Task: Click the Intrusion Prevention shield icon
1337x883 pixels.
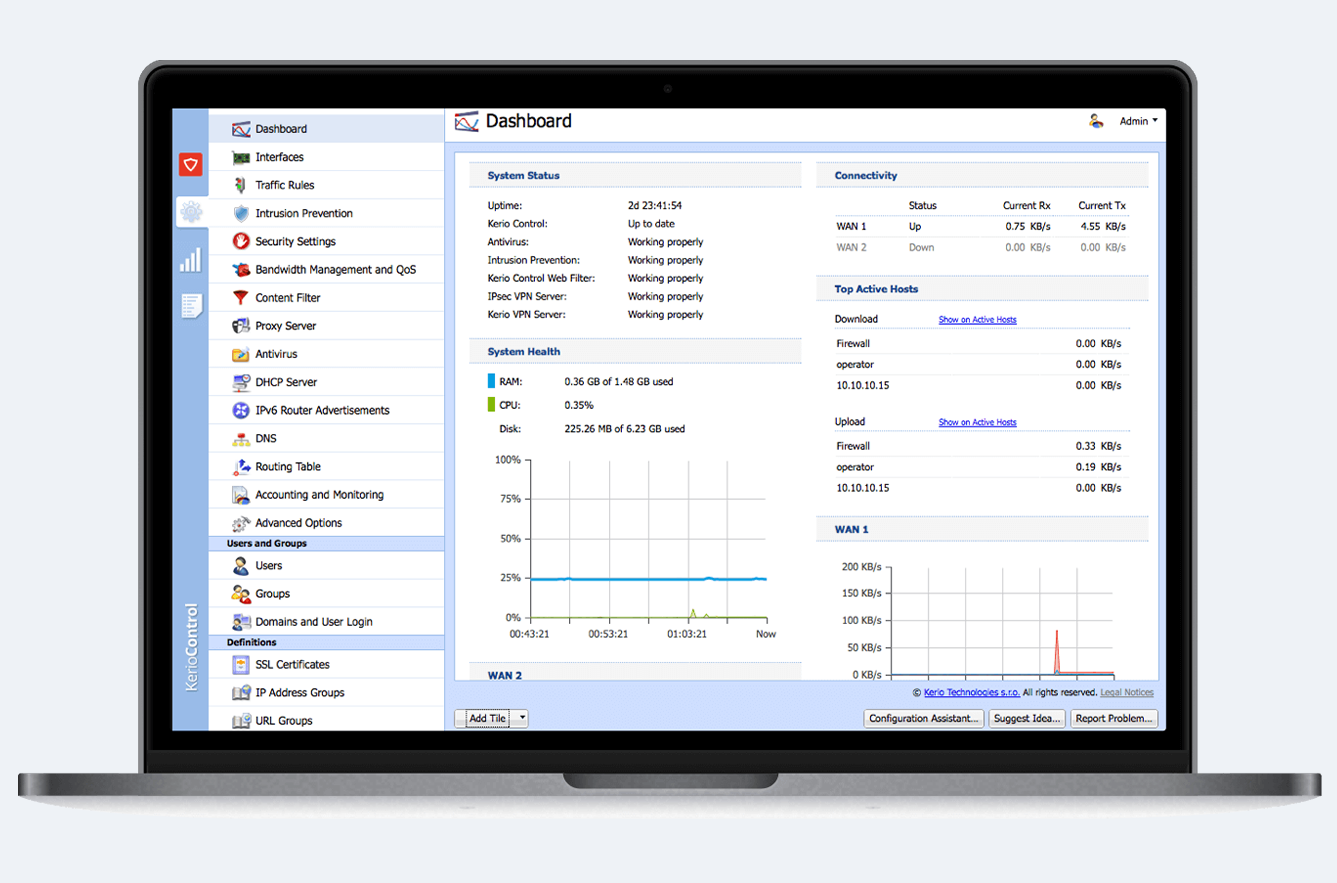Action: coord(241,213)
